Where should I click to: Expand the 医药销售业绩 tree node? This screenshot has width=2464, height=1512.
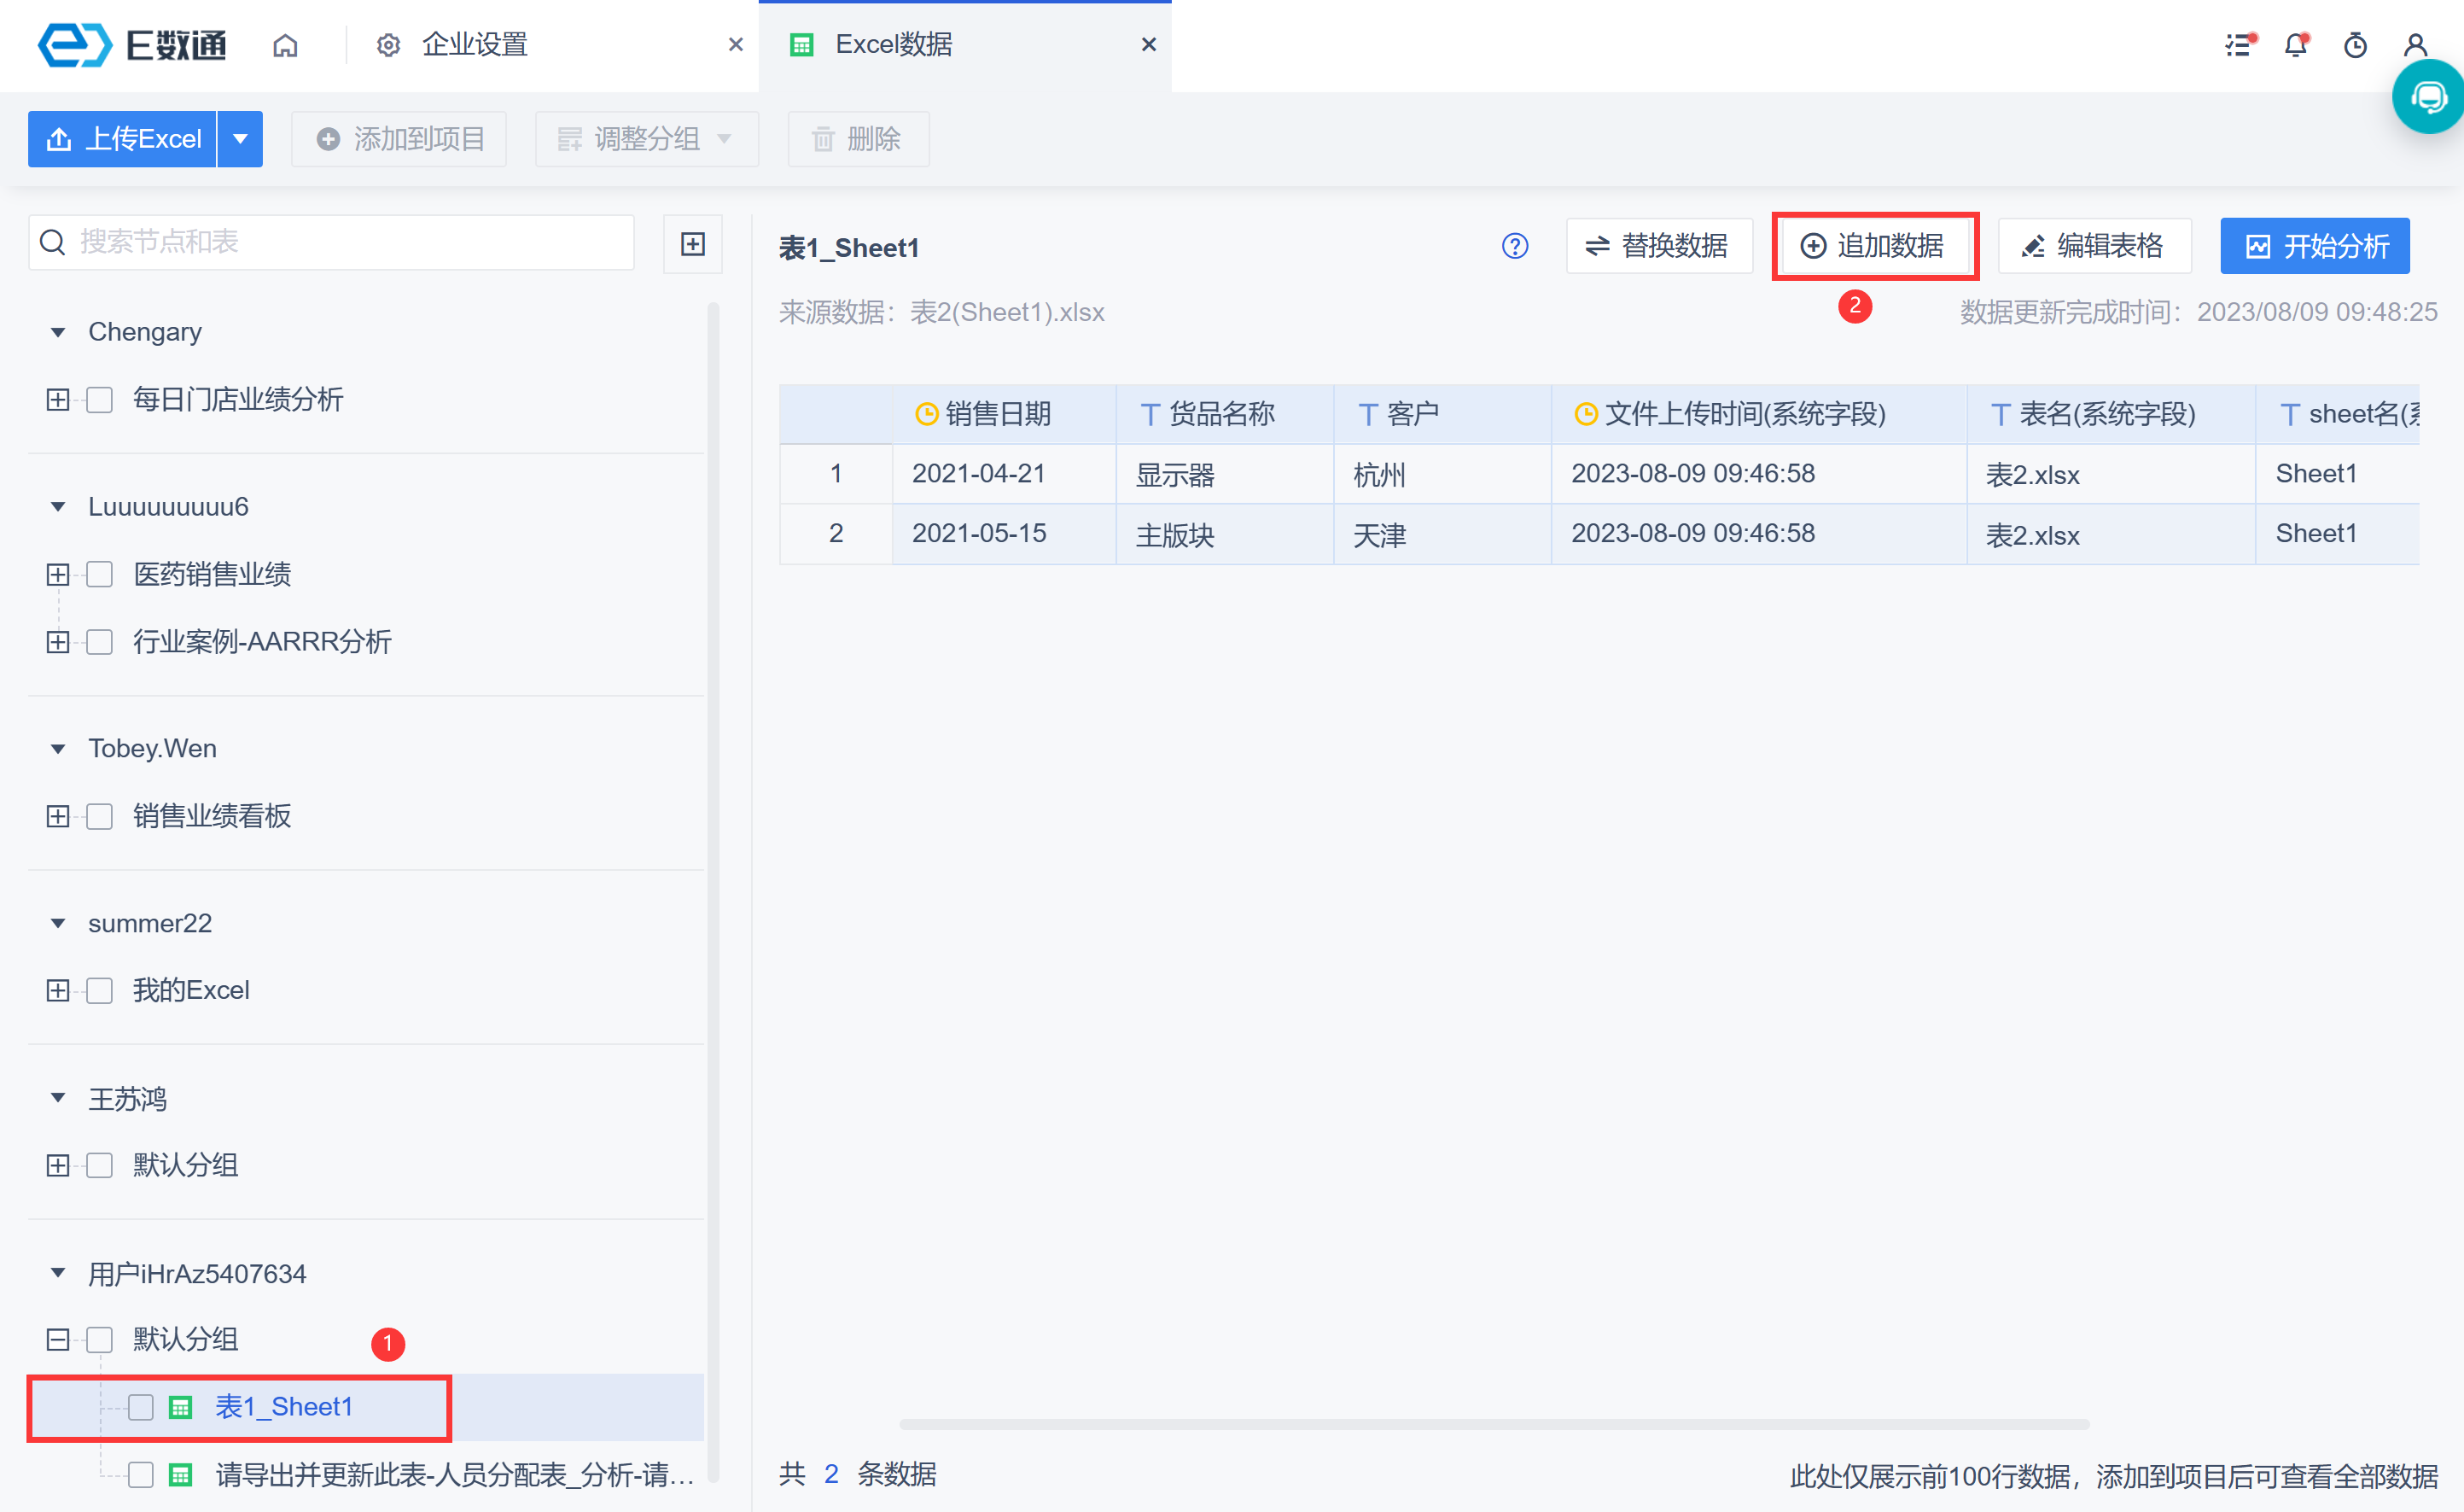[x=58, y=574]
